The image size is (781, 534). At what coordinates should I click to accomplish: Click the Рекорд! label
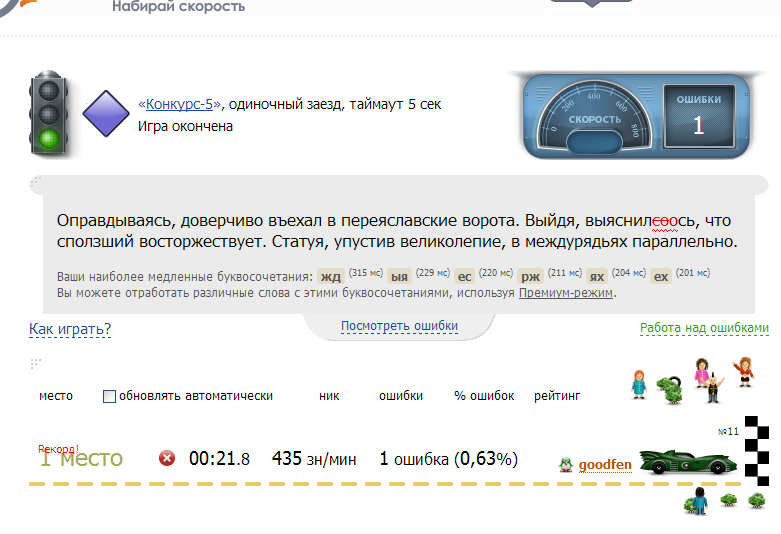pos(58,449)
